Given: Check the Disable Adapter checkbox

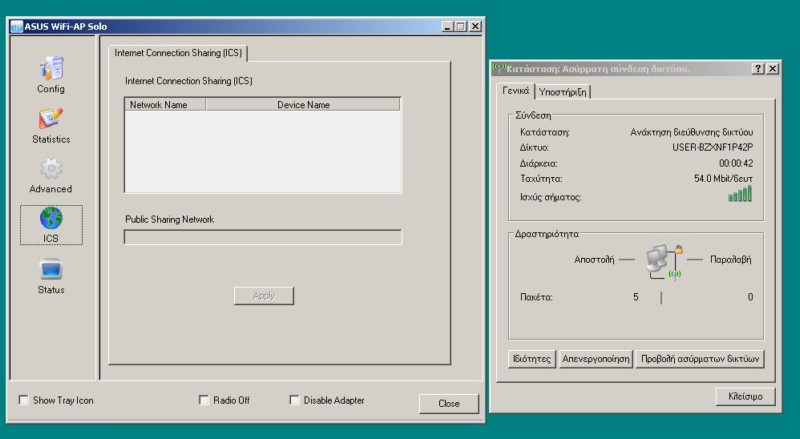Looking at the screenshot, I should pos(294,400).
